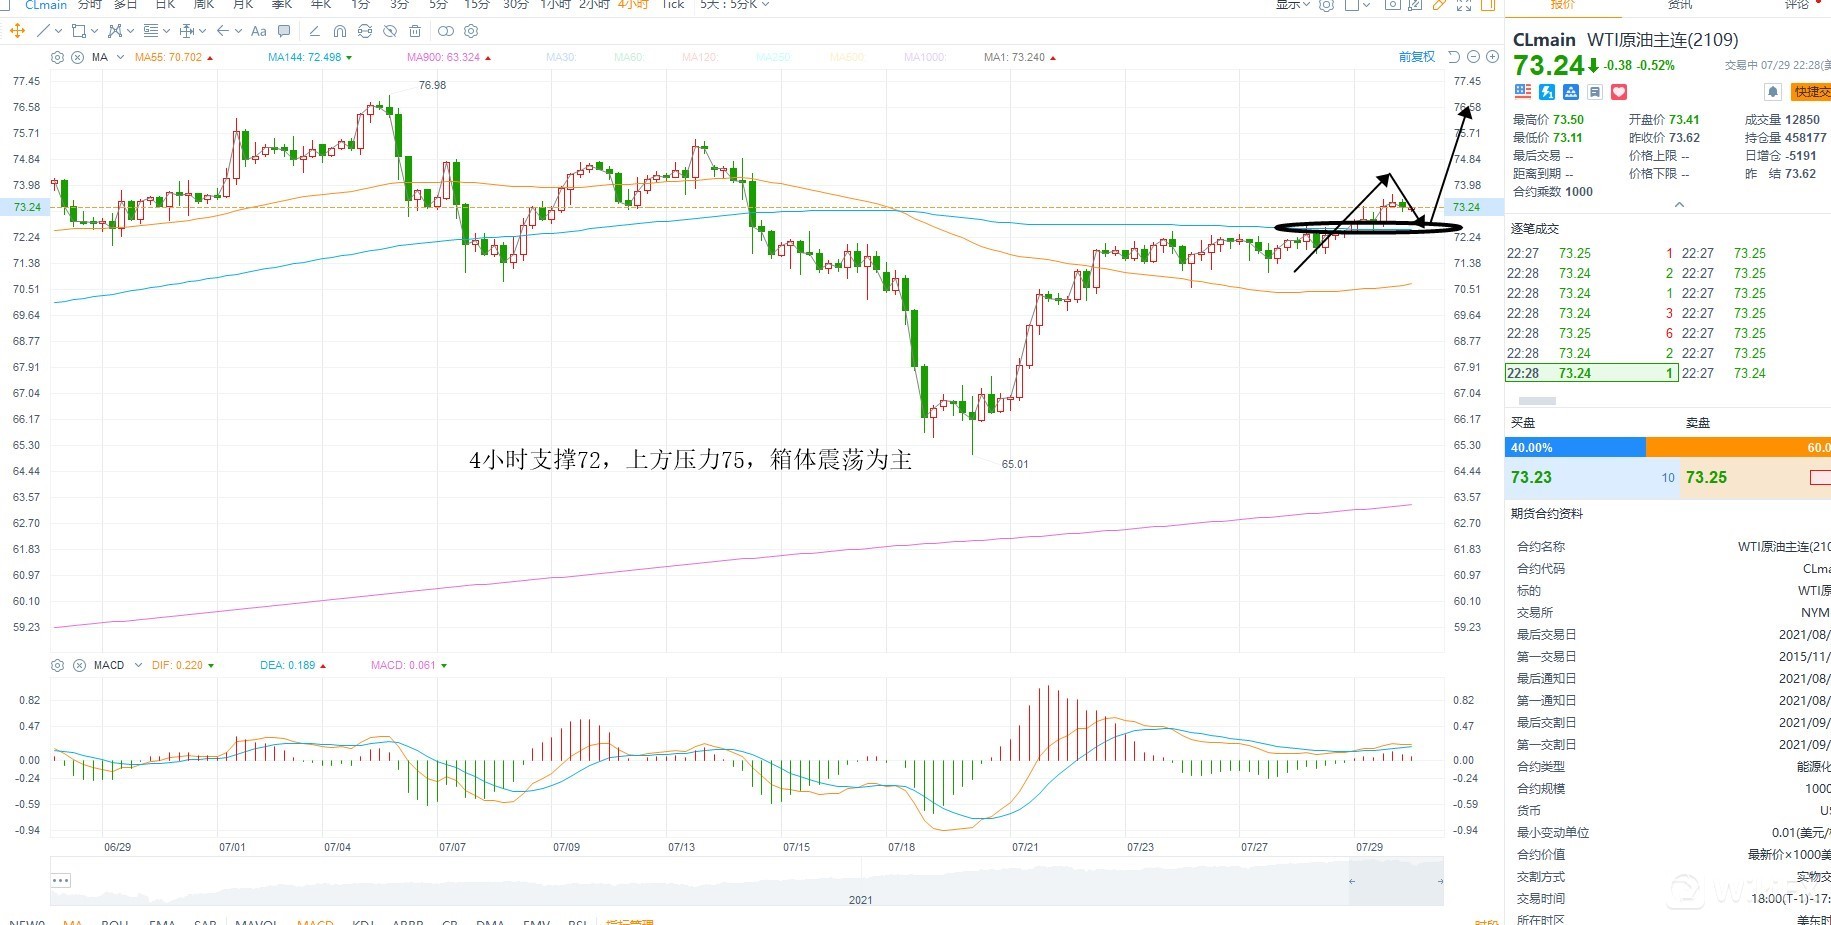Screen dimensions: 1831x925
Task: Add a comment bubble note
Action: pos(284,31)
